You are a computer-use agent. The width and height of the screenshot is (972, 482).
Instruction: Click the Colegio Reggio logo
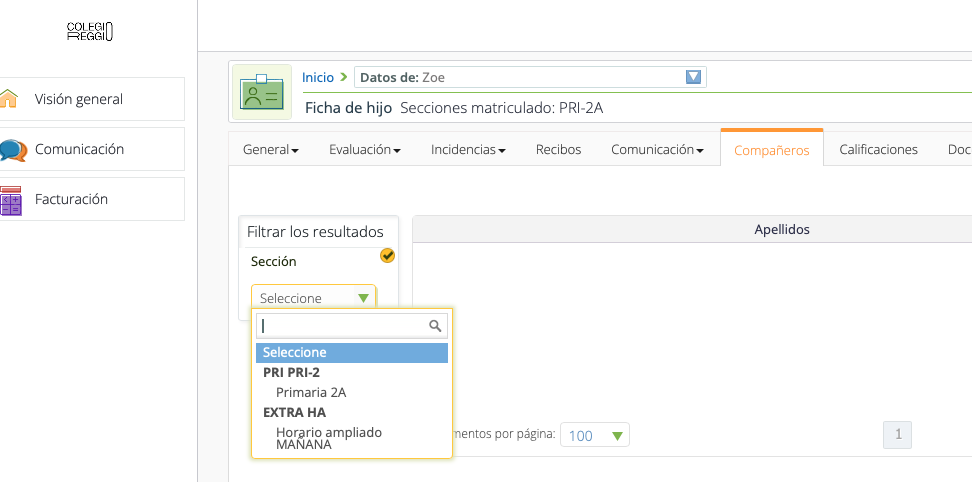click(90, 32)
